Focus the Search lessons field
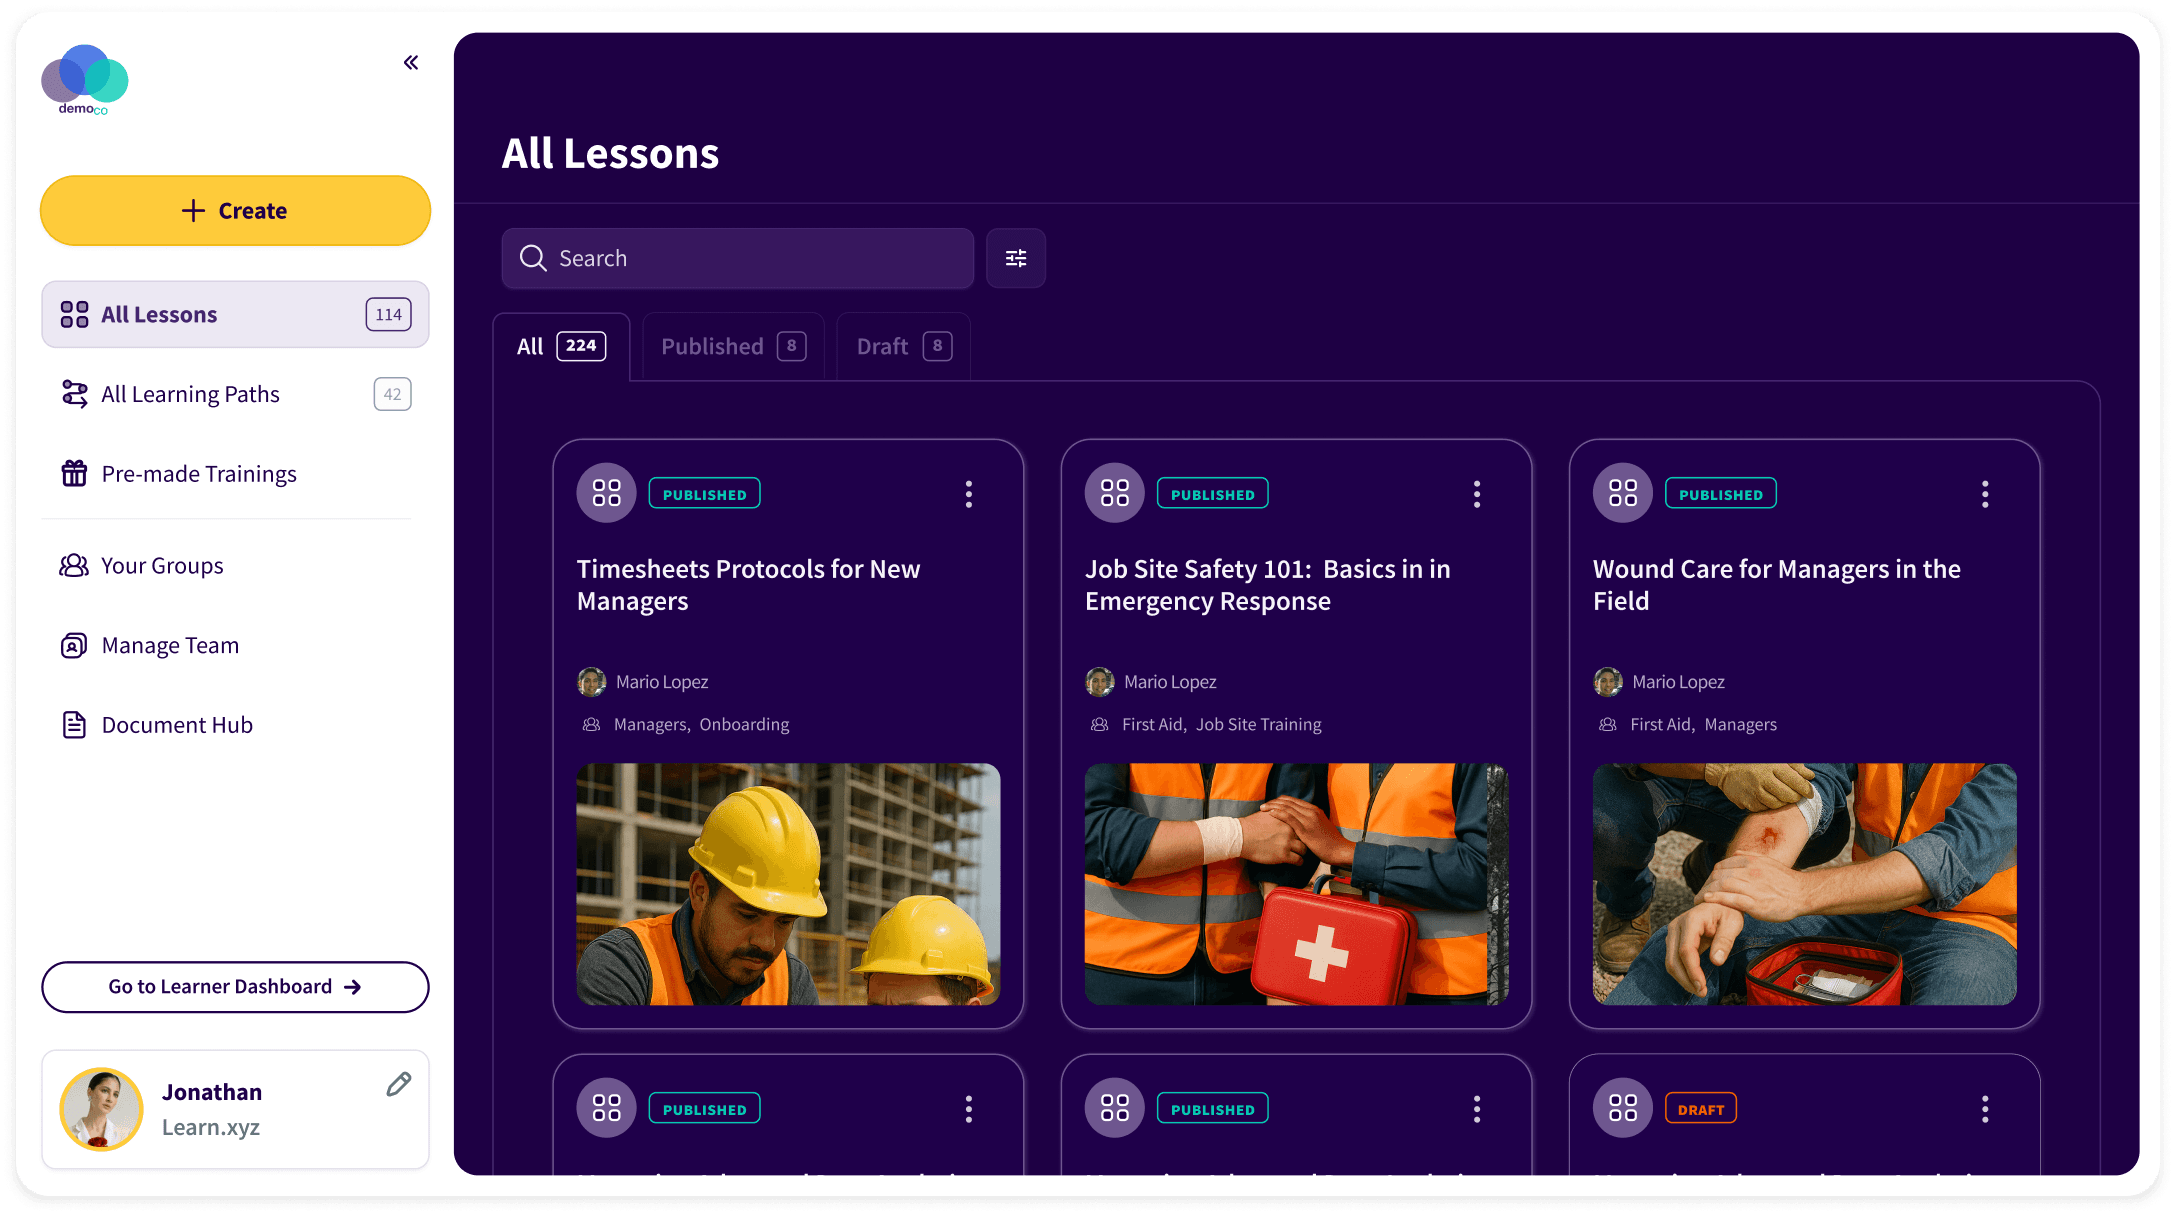Screen dimensions: 2173x1212 [x=738, y=258]
